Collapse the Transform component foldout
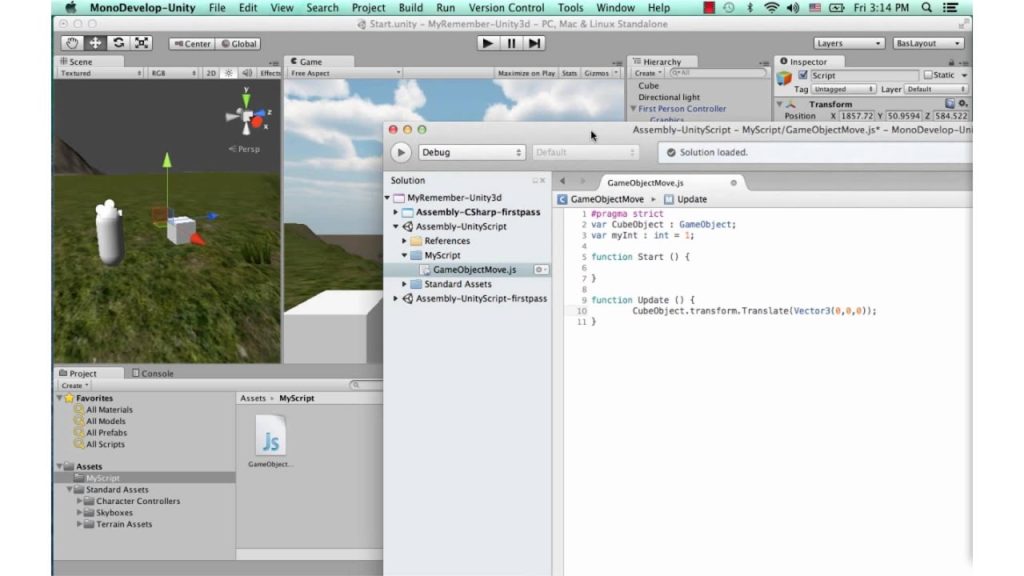Image resolution: width=1024 pixels, height=576 pixels. (779, 104)
